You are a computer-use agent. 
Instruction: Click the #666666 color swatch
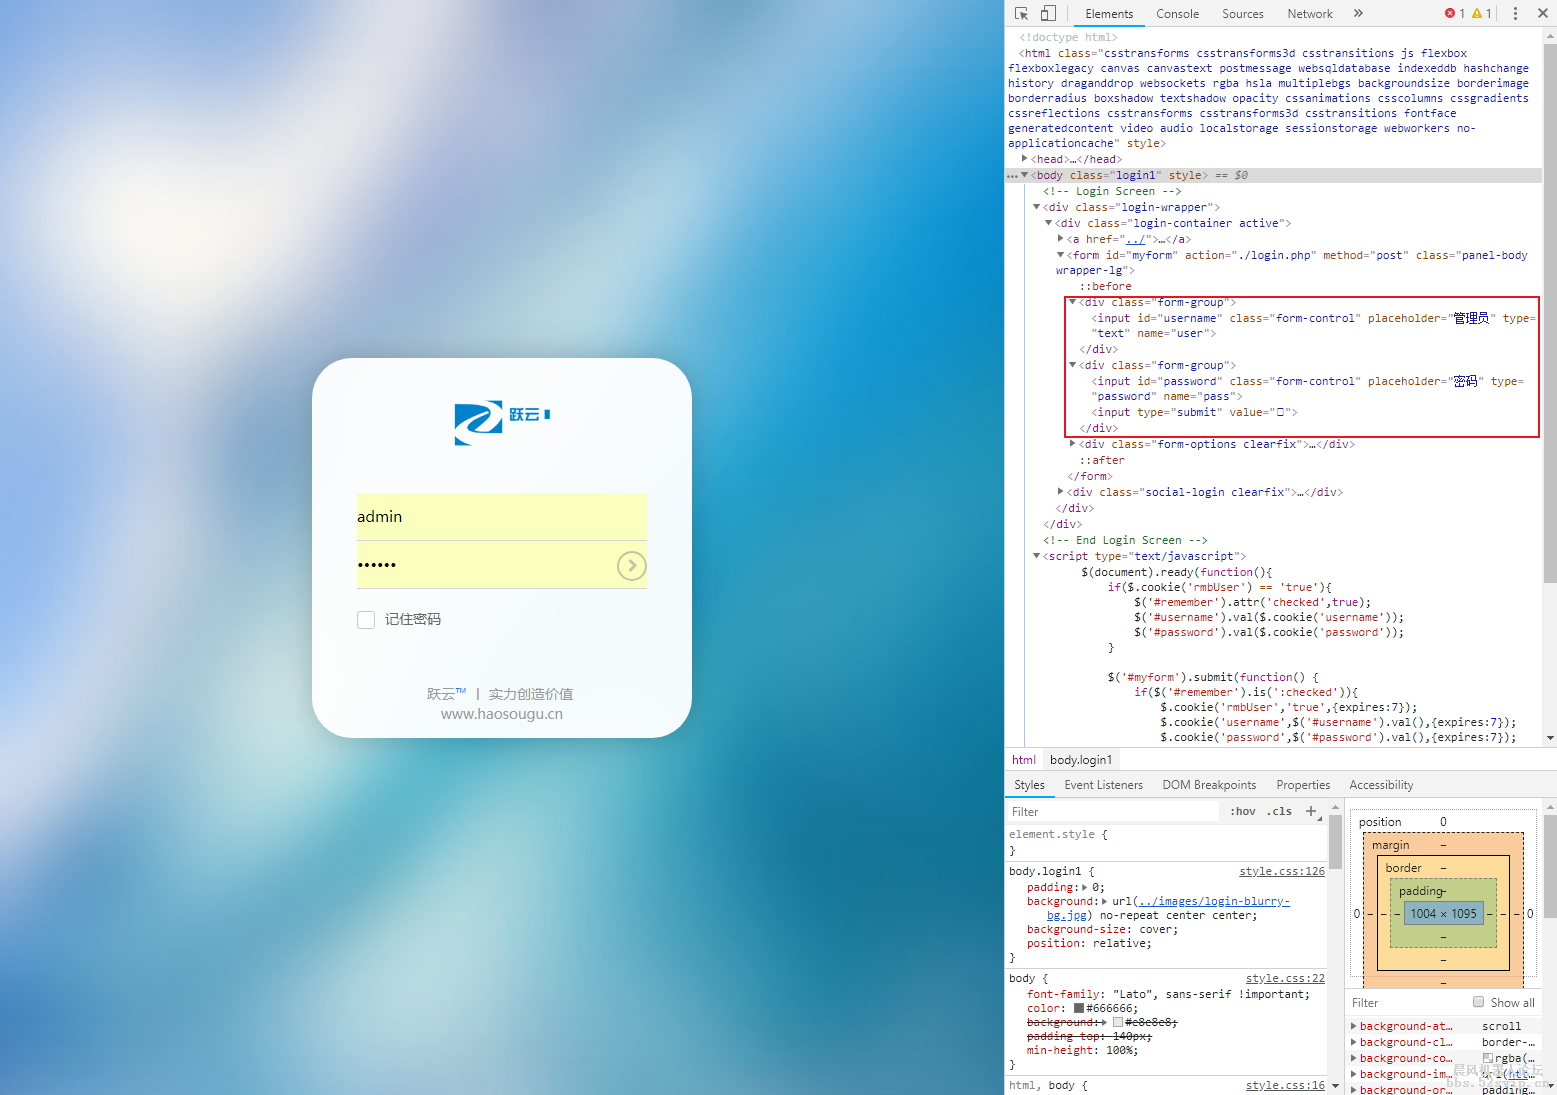[x=1079, y=1008]
